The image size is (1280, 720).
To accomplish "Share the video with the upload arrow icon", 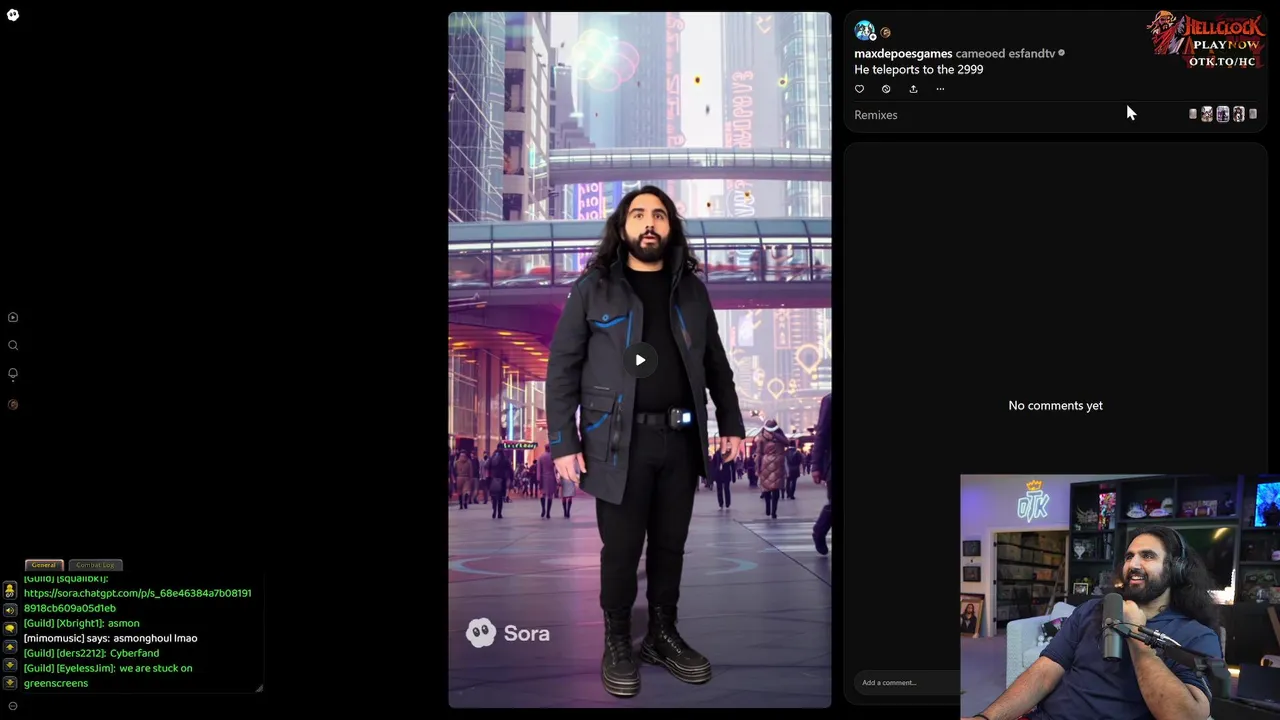I will pos(913,89).
